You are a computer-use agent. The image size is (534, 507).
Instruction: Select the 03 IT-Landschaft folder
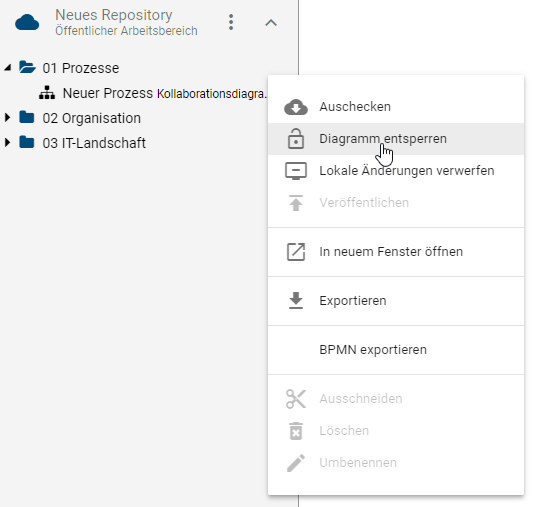tap(94, 143)
